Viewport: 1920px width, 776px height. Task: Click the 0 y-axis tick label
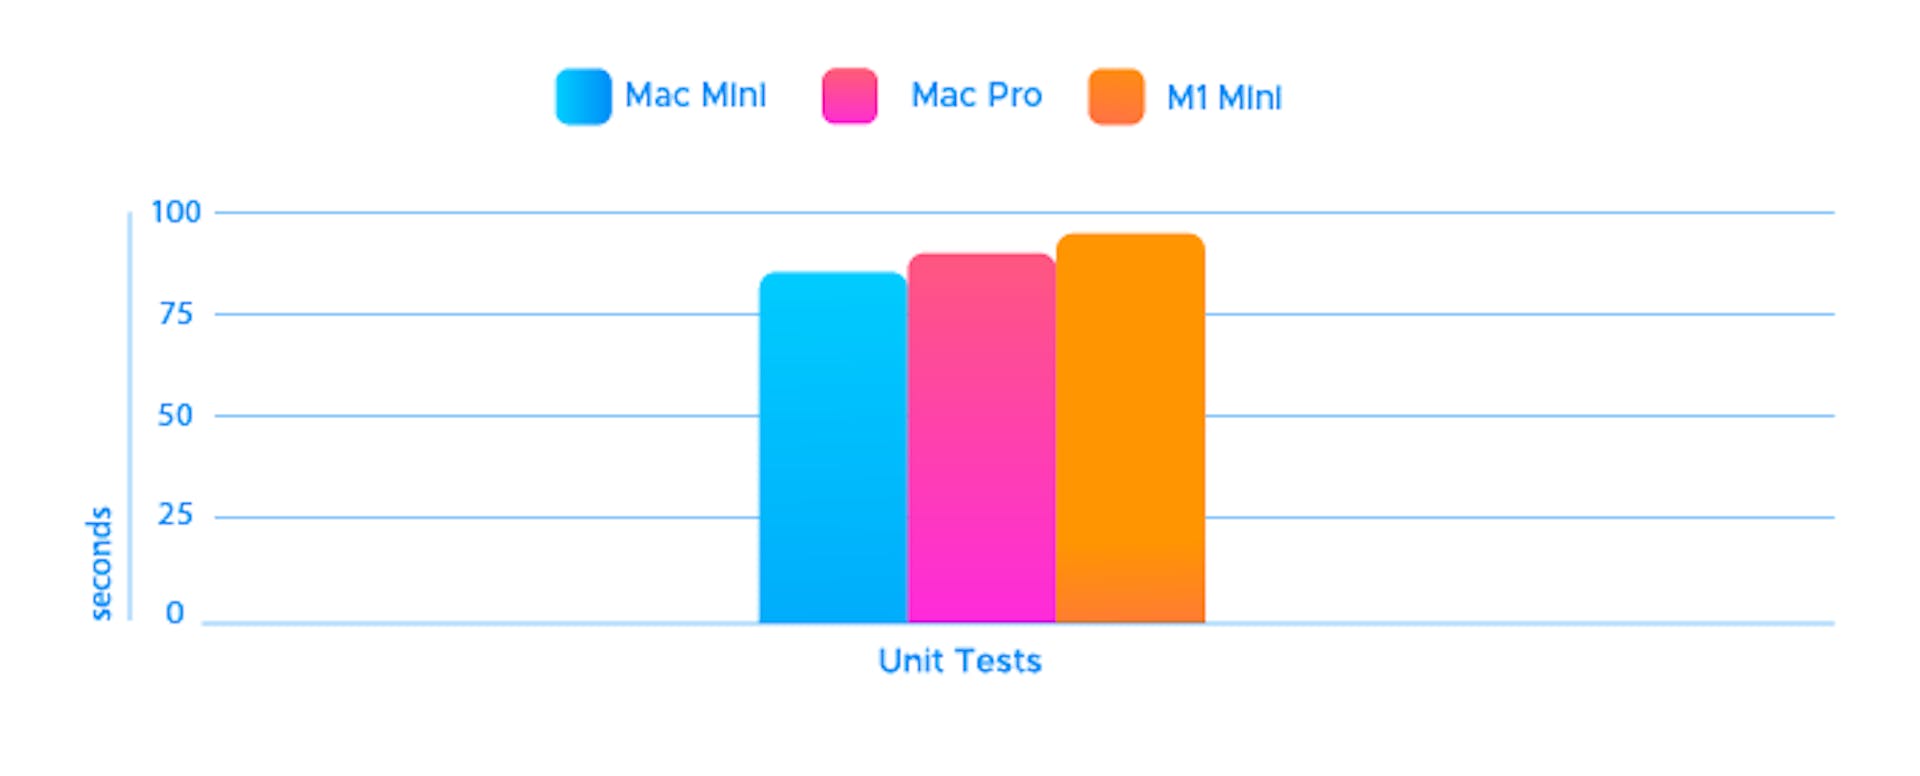click(175, 613)
